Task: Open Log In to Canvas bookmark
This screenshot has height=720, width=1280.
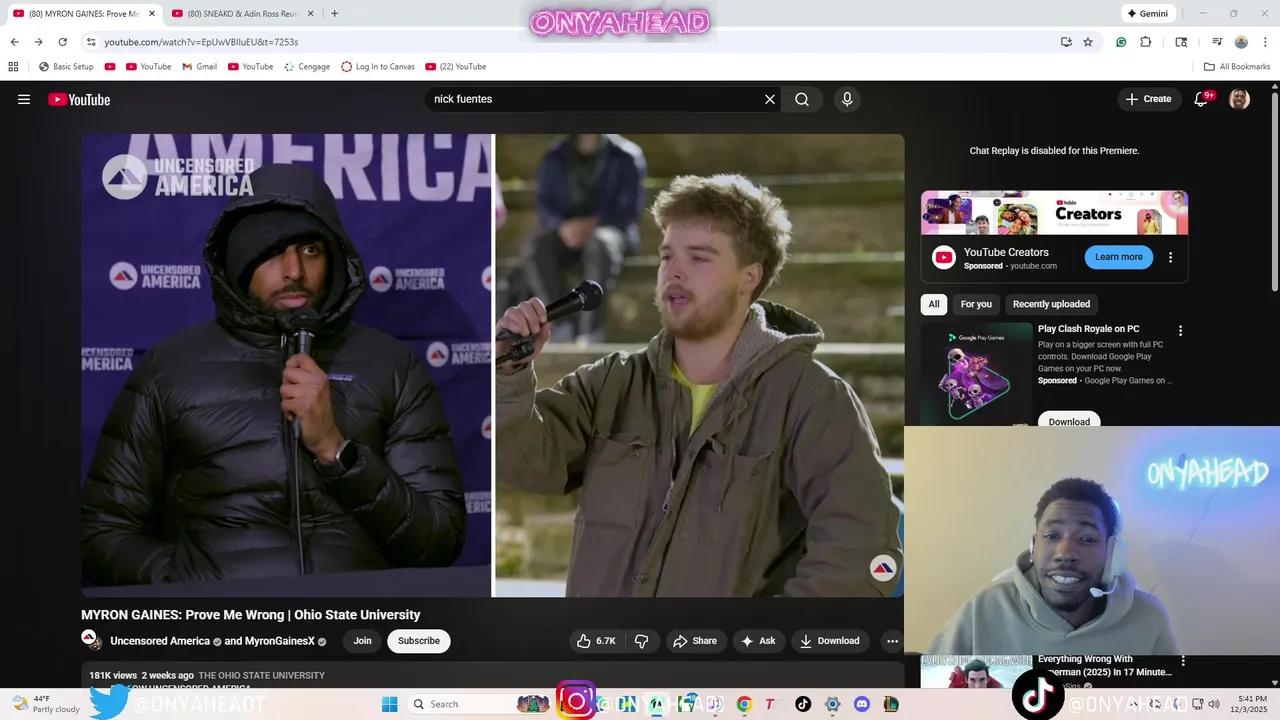Action: point(377,67)
